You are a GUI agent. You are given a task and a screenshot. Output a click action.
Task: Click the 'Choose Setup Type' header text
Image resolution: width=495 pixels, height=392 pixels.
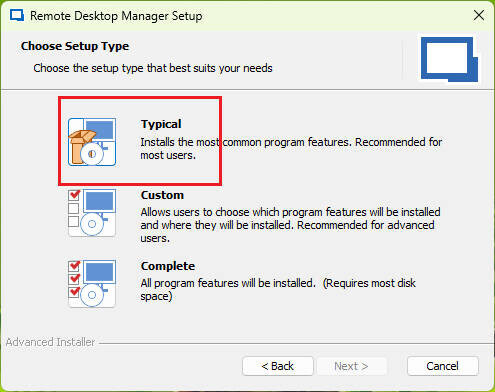(x=75, y=46)
